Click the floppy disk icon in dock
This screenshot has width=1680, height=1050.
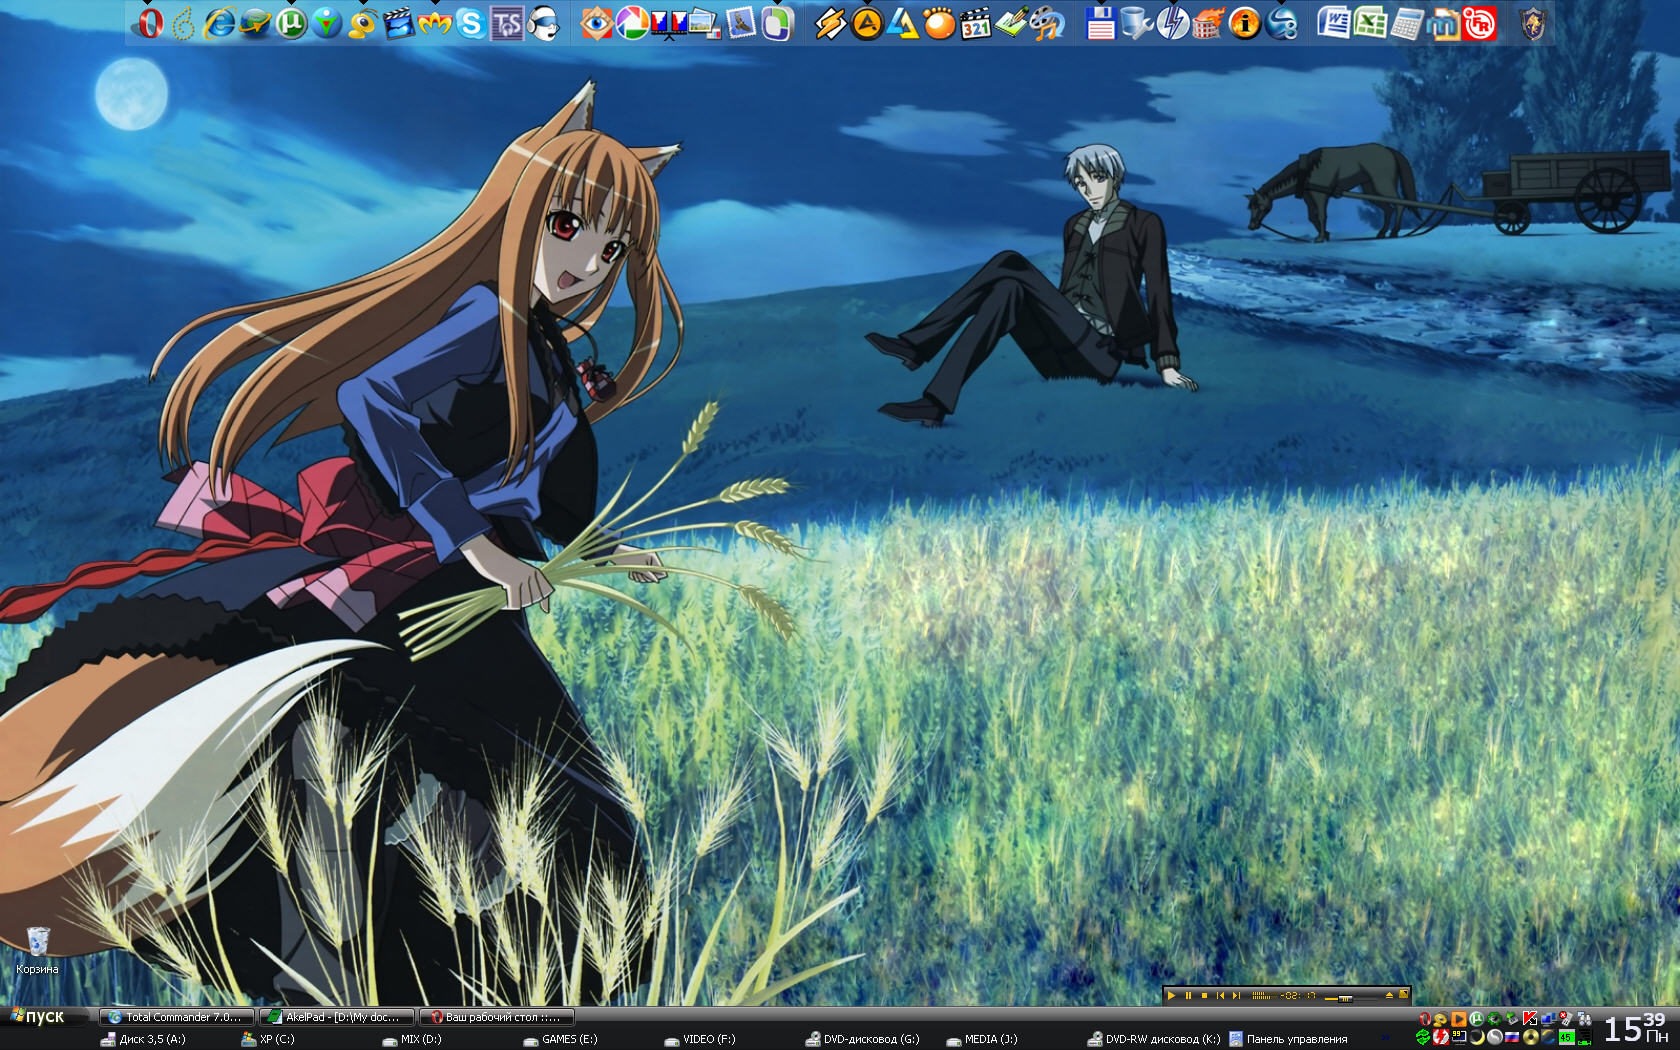coord(1100,22)
